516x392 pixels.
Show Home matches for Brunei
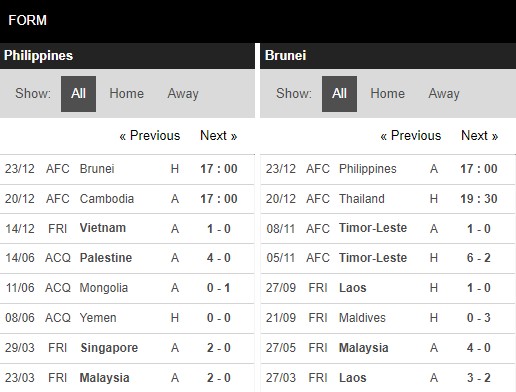388,93
